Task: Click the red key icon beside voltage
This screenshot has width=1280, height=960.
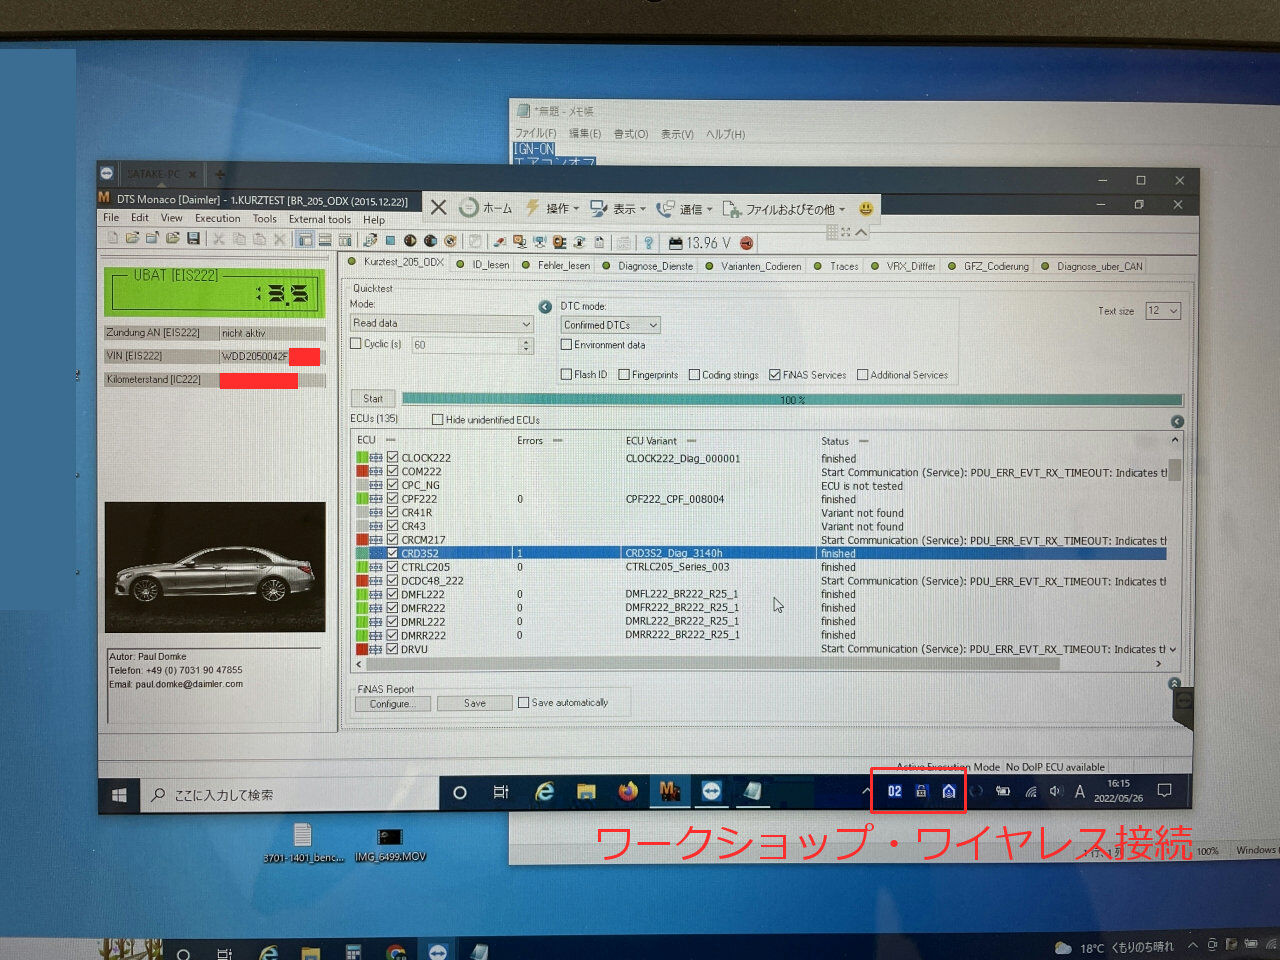Action: coord(746,243)
